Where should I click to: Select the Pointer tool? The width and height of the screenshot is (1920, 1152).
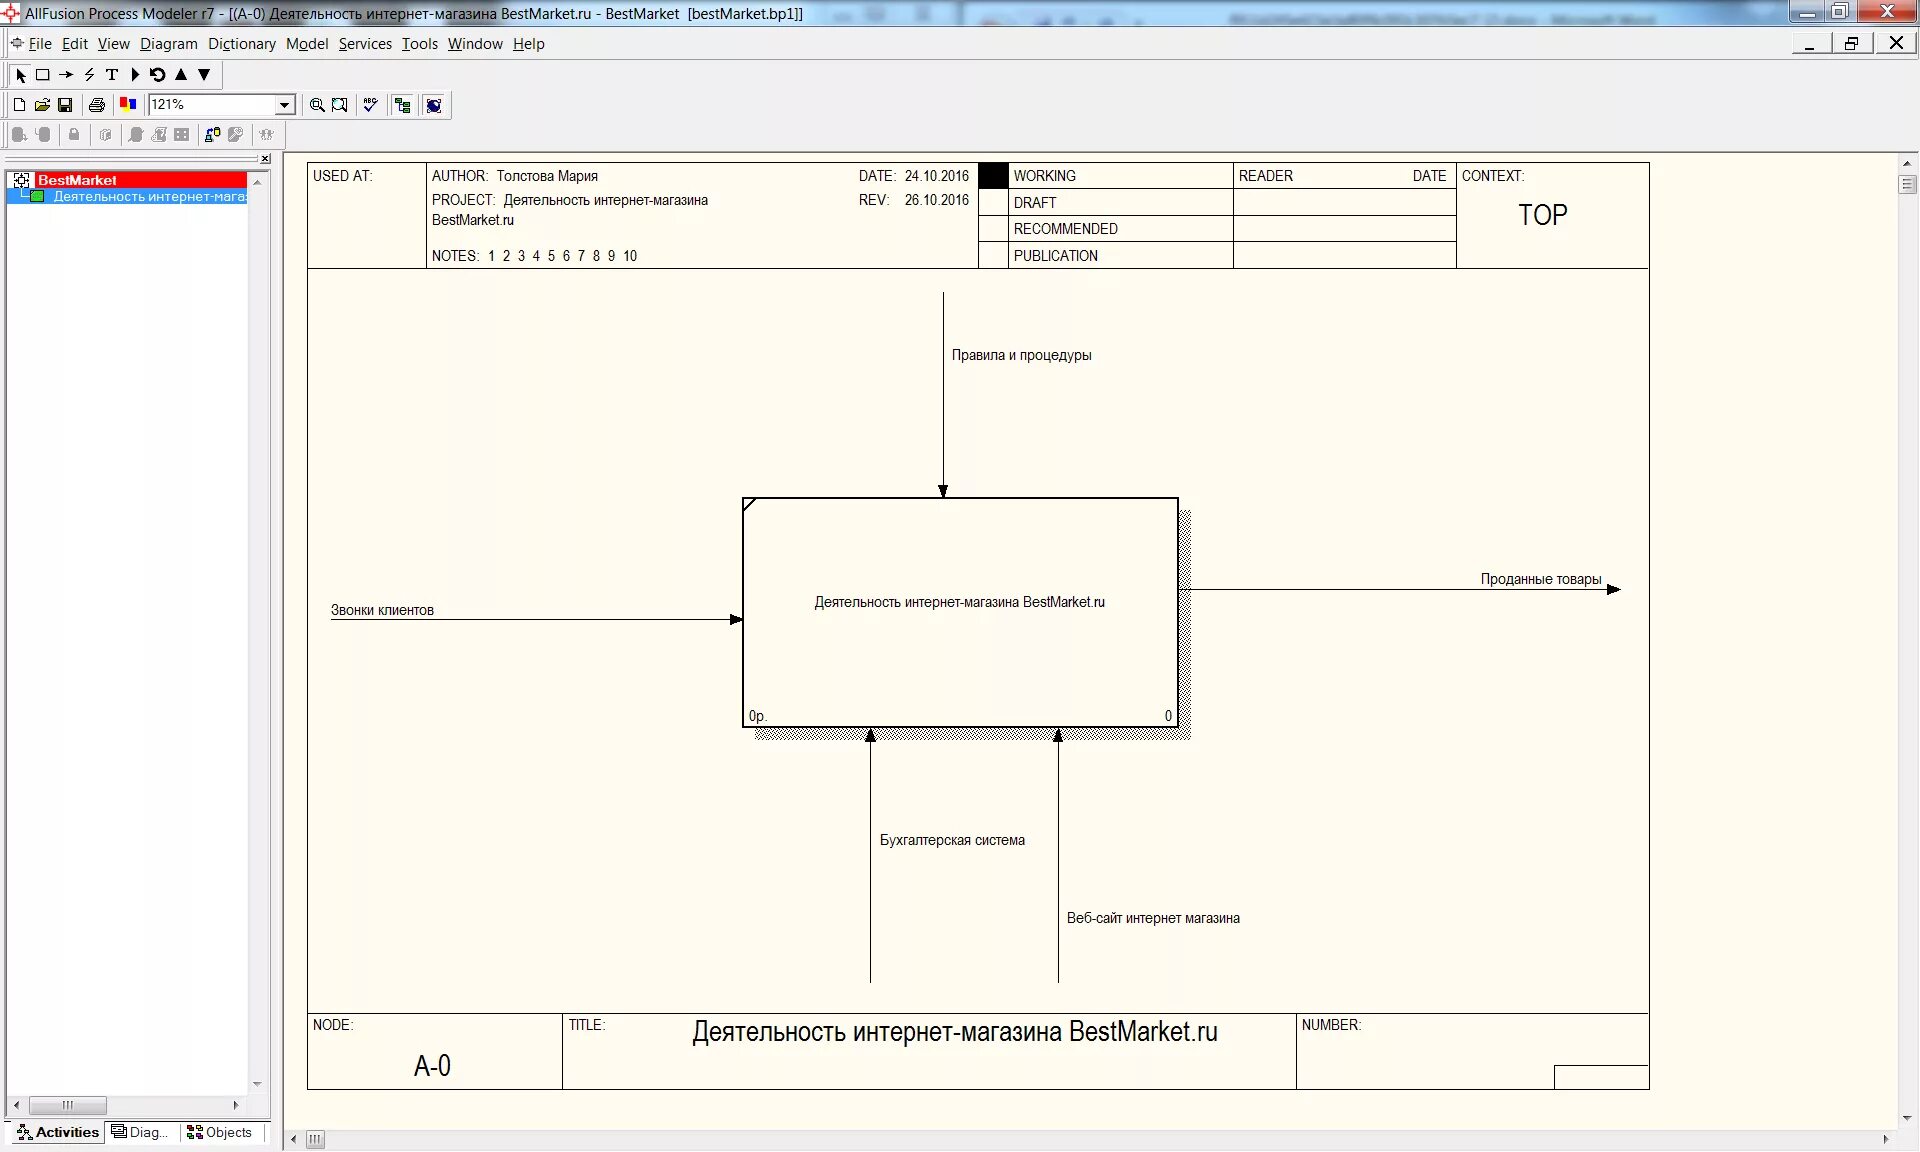(x=21, y=75)
